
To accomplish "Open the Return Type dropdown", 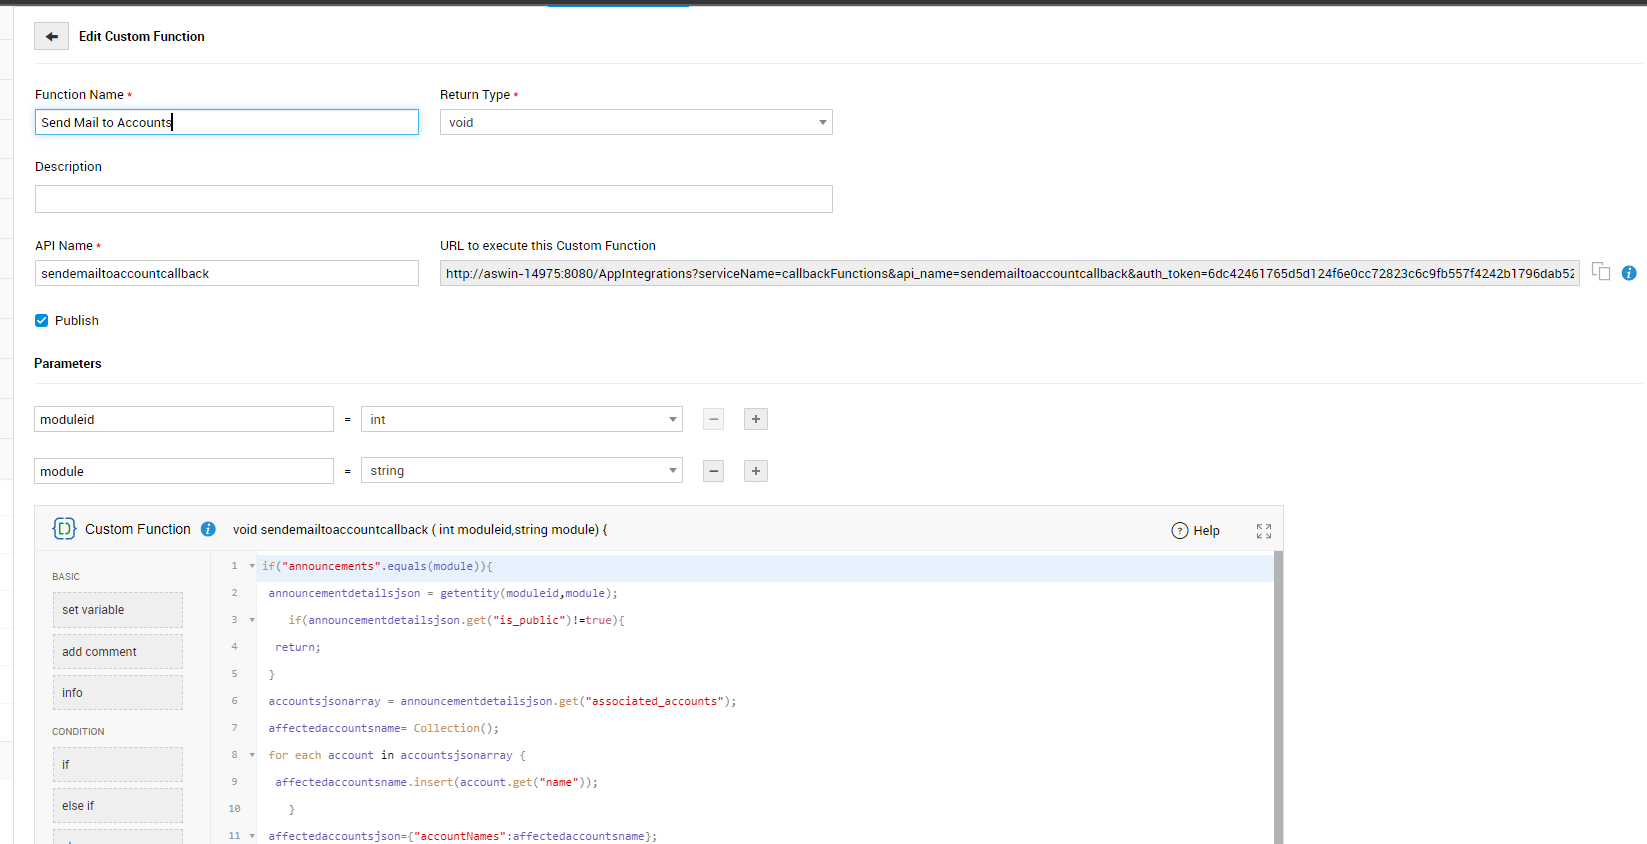I will pos(636,122).
